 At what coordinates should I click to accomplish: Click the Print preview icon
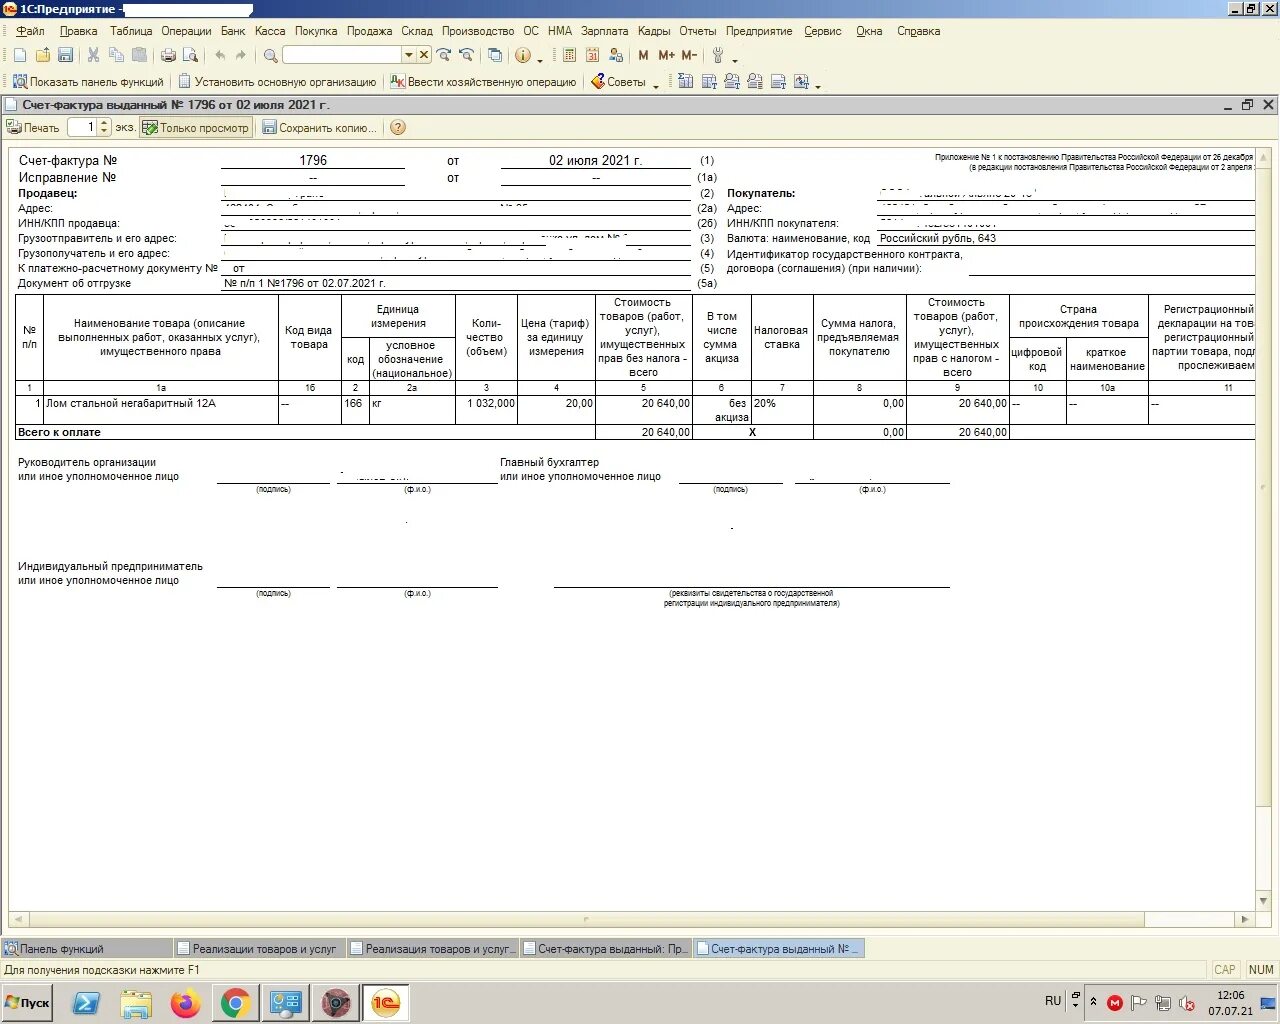click(x=190, y=56)
